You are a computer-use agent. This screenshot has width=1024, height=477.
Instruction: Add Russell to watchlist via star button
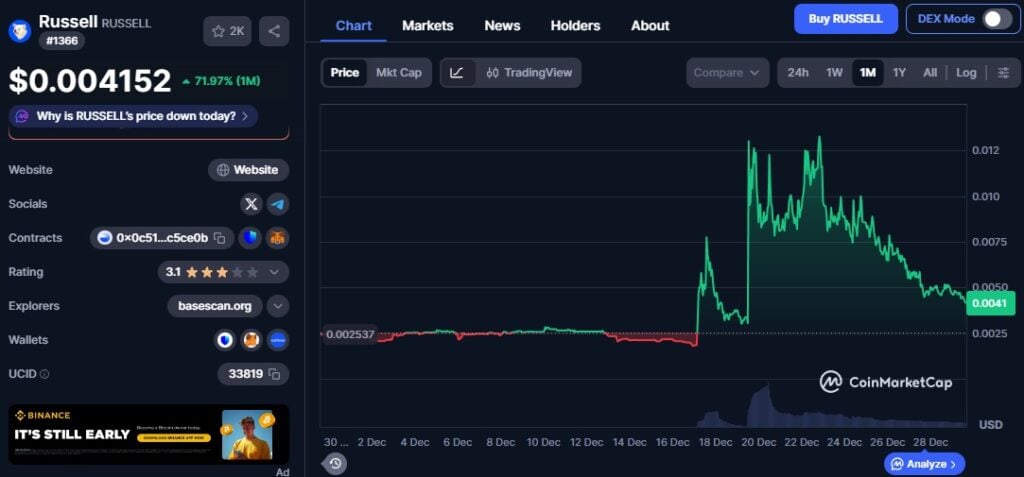pyautogui.click(x=227, y=31)
